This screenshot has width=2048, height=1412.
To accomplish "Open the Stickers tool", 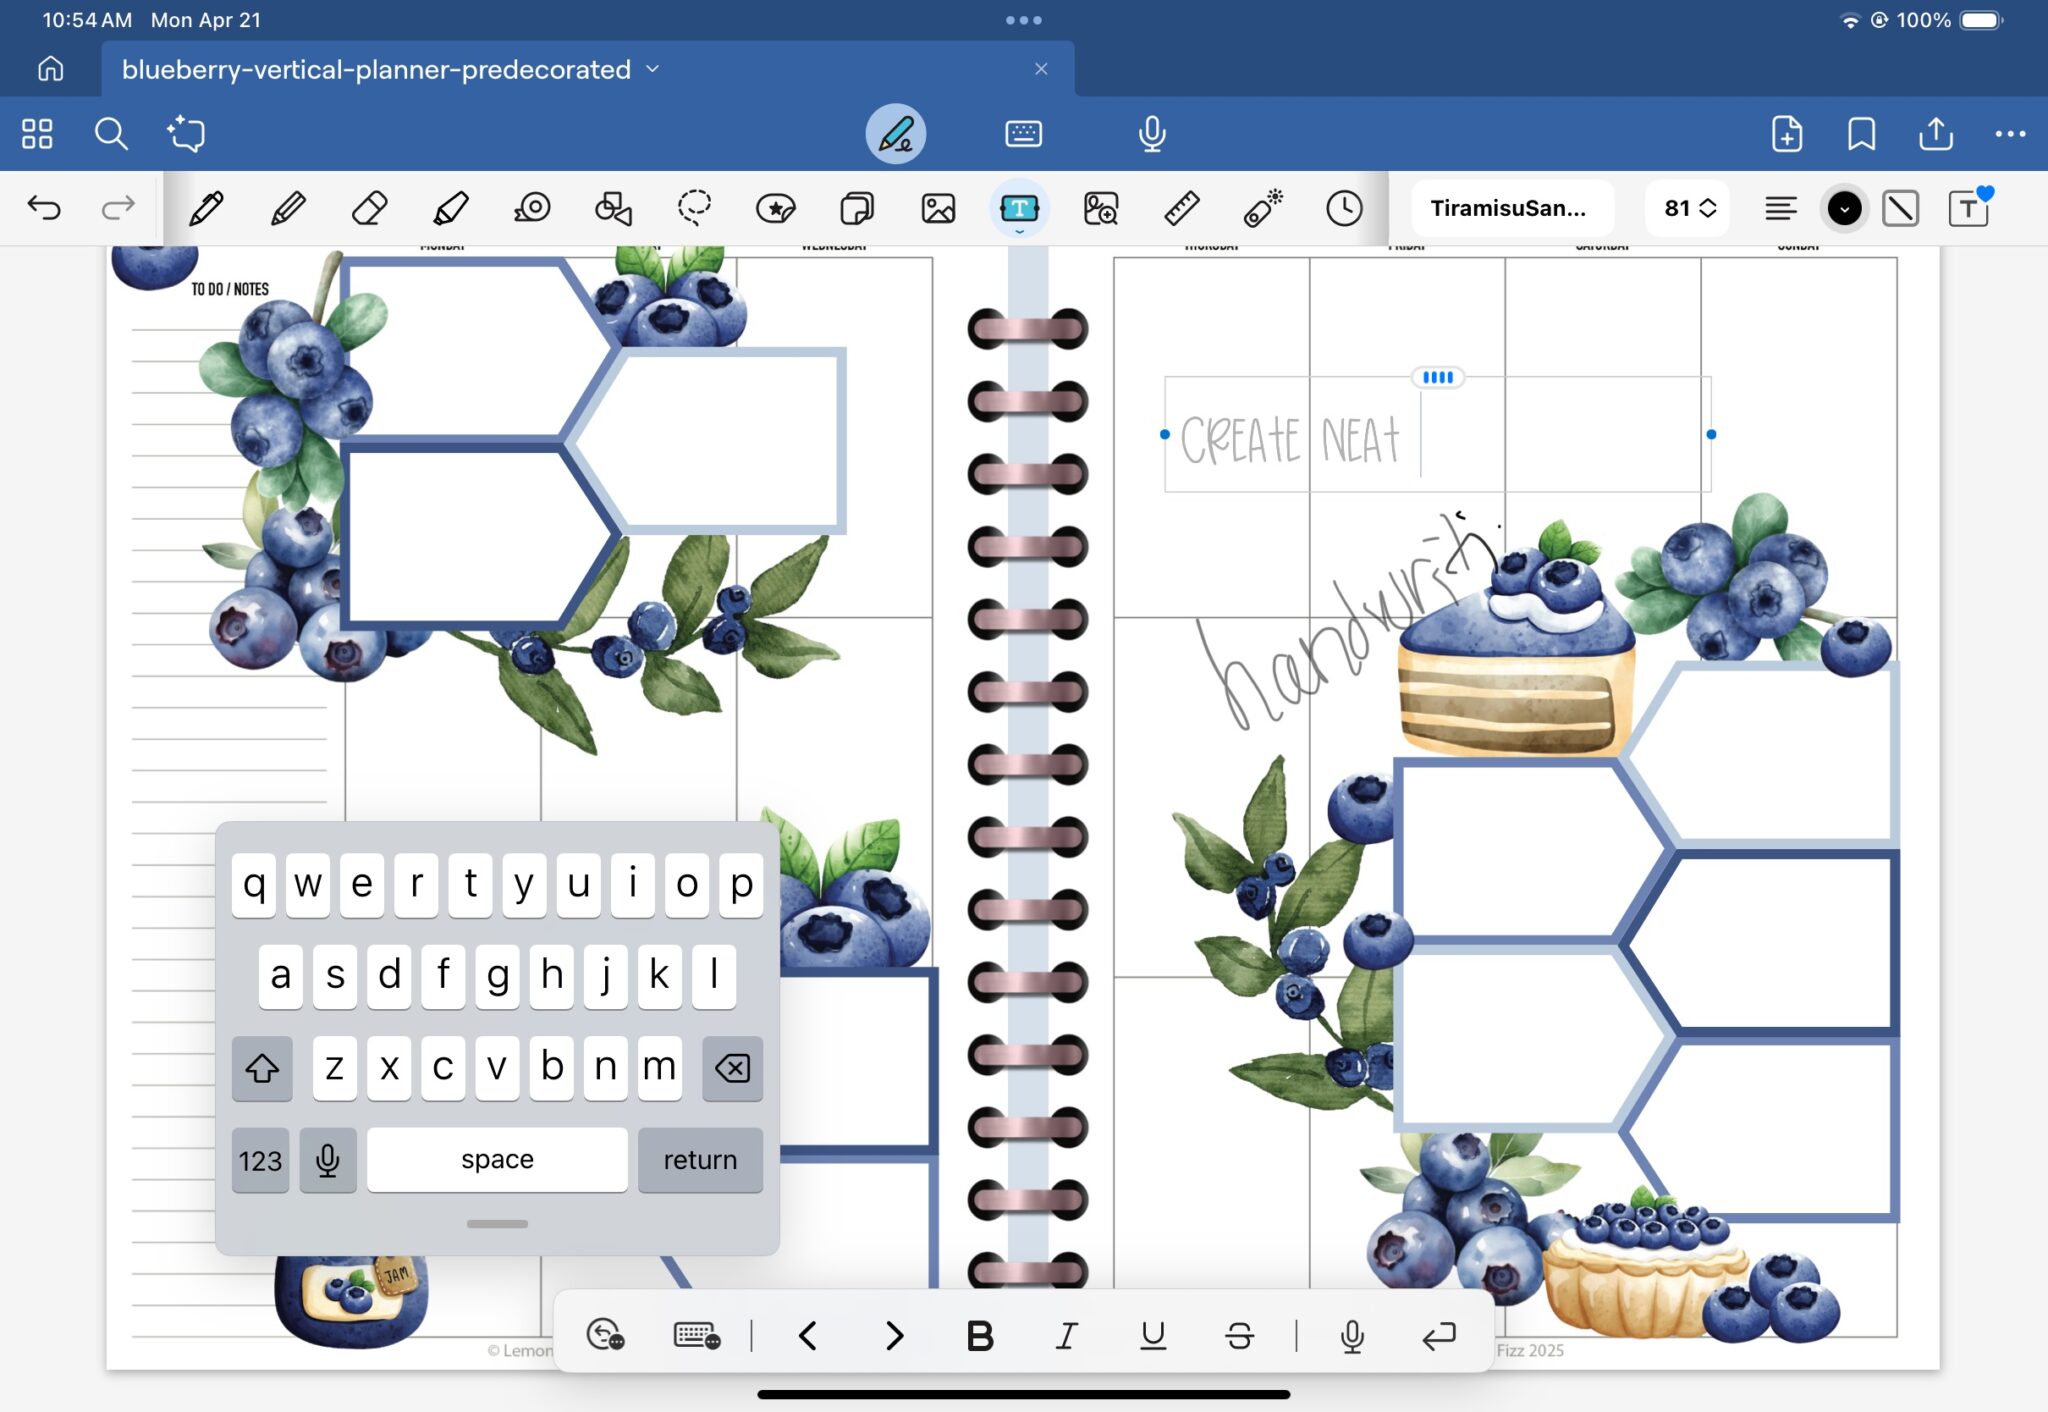I will pyautogui.click(x=775, y=208).
